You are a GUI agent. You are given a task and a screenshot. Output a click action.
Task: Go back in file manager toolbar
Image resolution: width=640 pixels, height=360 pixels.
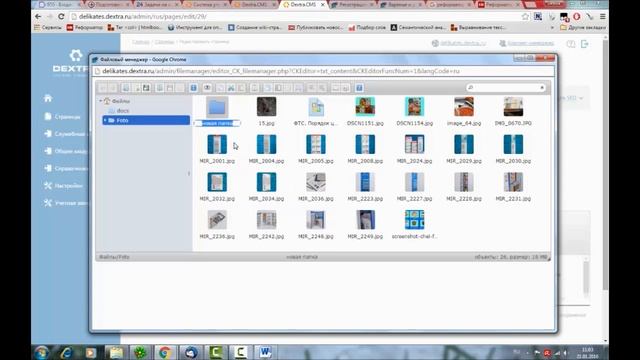102,88
